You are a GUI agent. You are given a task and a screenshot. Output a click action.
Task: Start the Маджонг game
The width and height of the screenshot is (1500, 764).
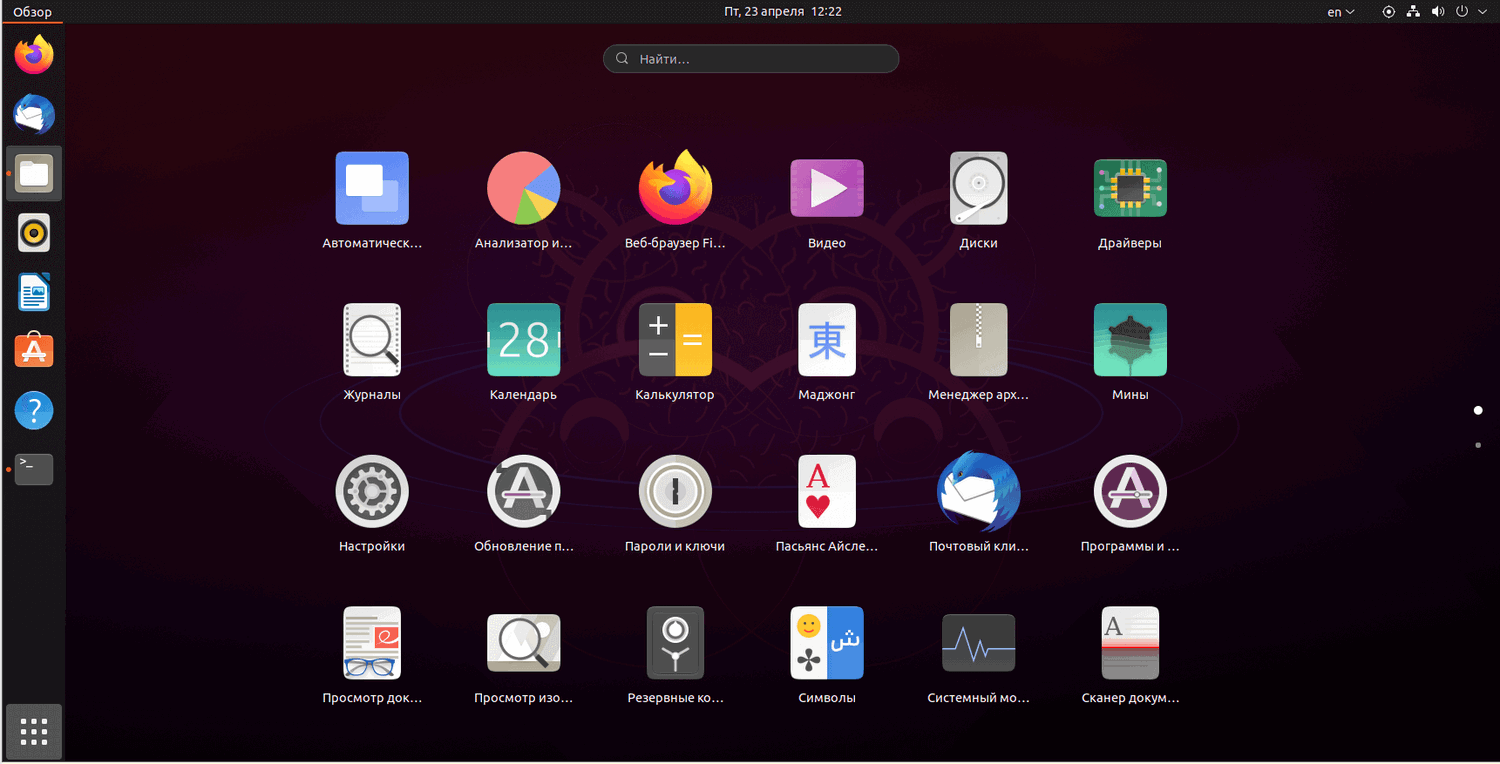click(827, 340)
